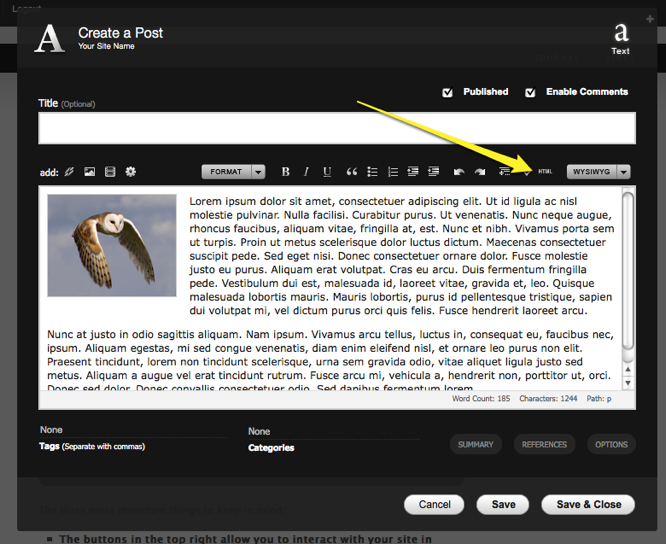Click the undo arrow icon
Viewport: 666px width, 544px height.
[x=459, y=172]
